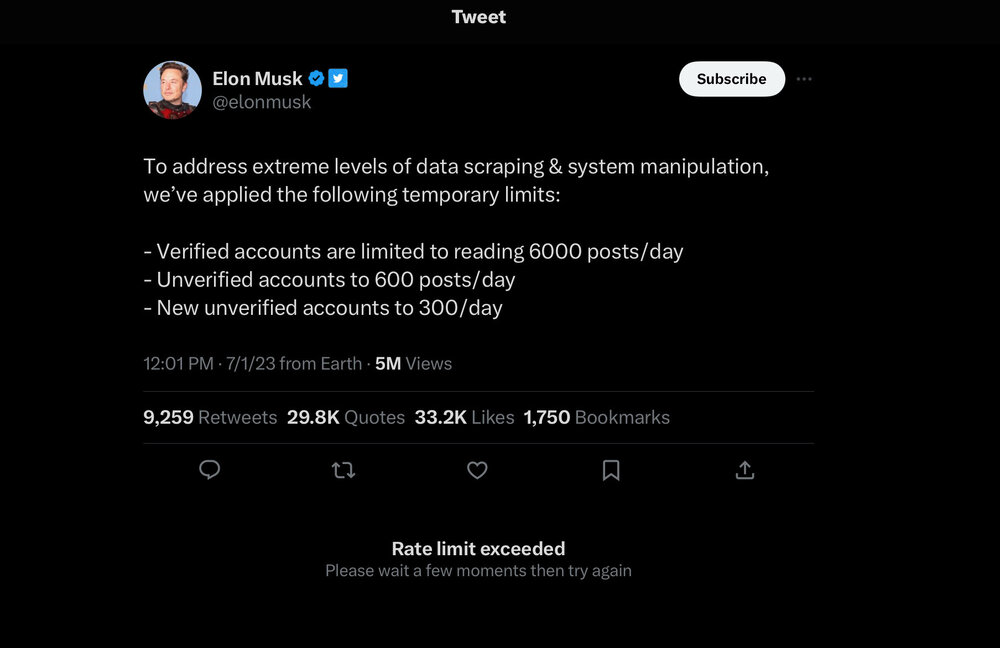Open the reply composer via comment icon
This screenshot has width=1000, height=648.
point(209,470)
